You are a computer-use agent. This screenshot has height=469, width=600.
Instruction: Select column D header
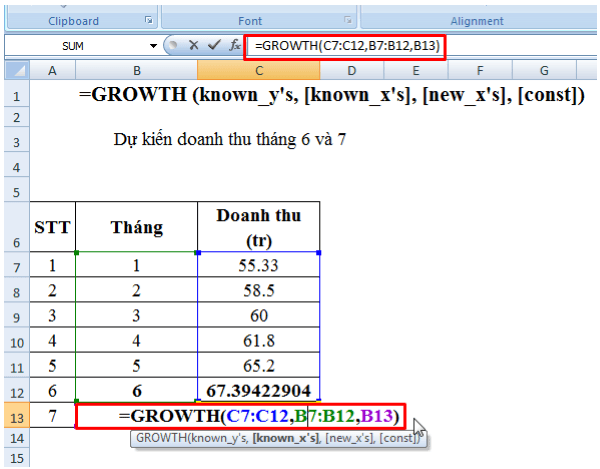pyautogui.click(x=352, y=70)
